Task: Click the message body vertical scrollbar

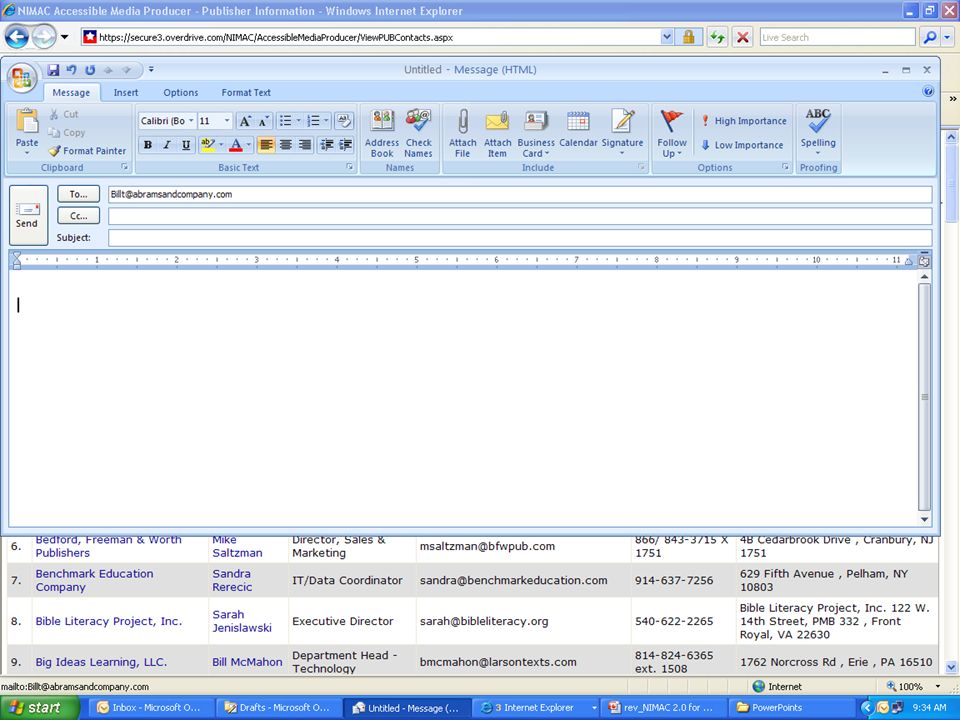Action: [x=924, y=397]
